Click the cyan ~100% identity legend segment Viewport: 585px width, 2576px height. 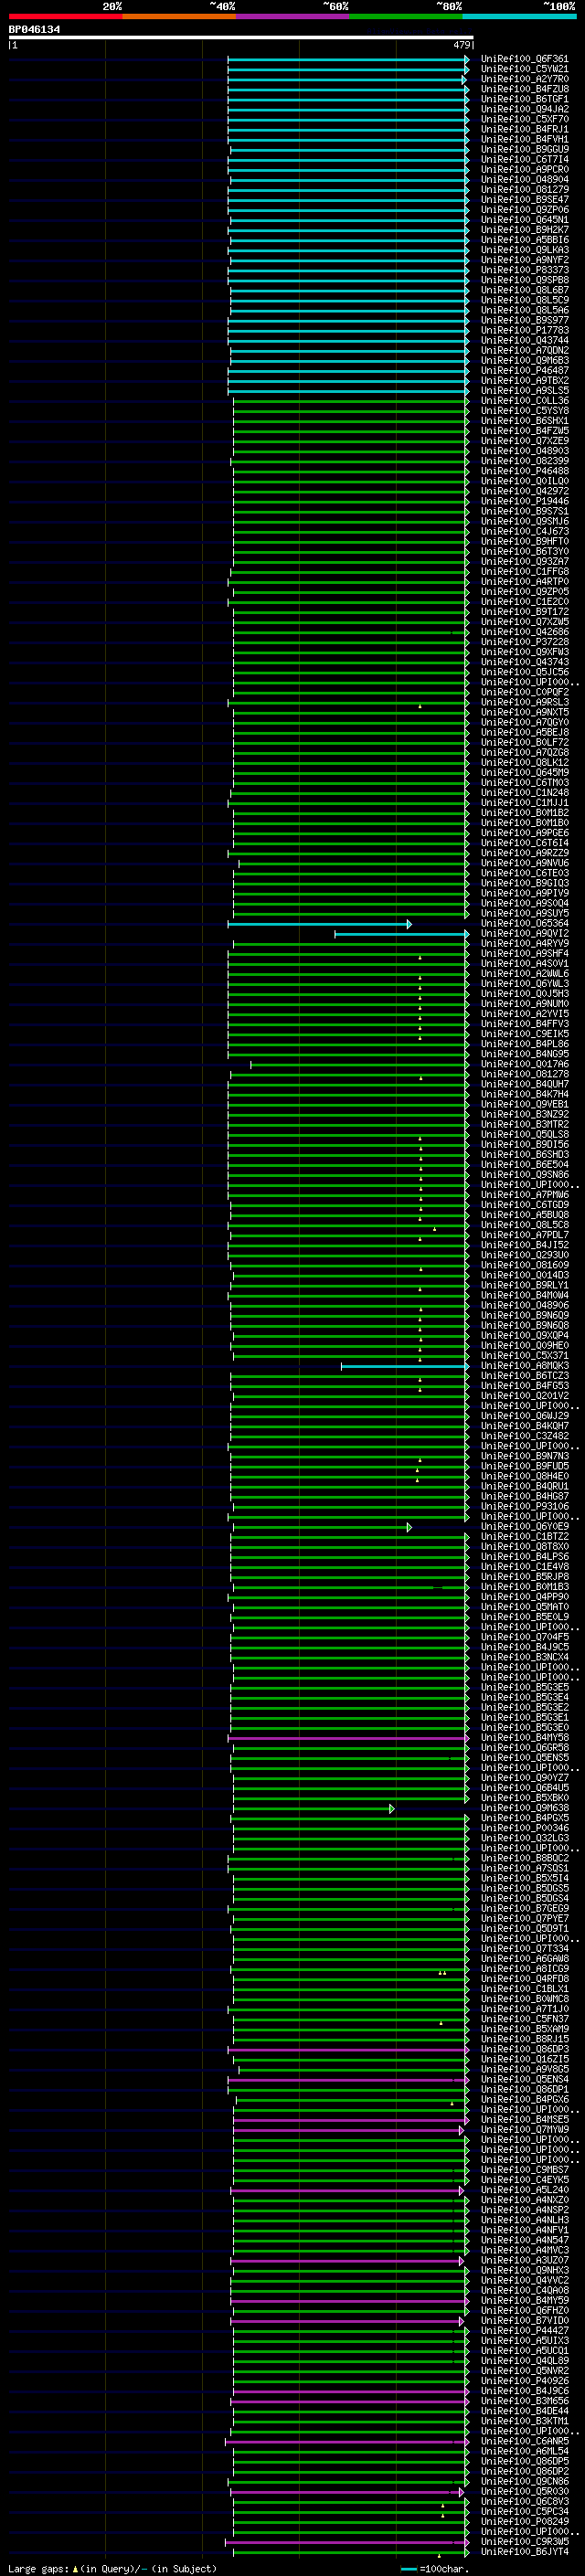point(519,16)
